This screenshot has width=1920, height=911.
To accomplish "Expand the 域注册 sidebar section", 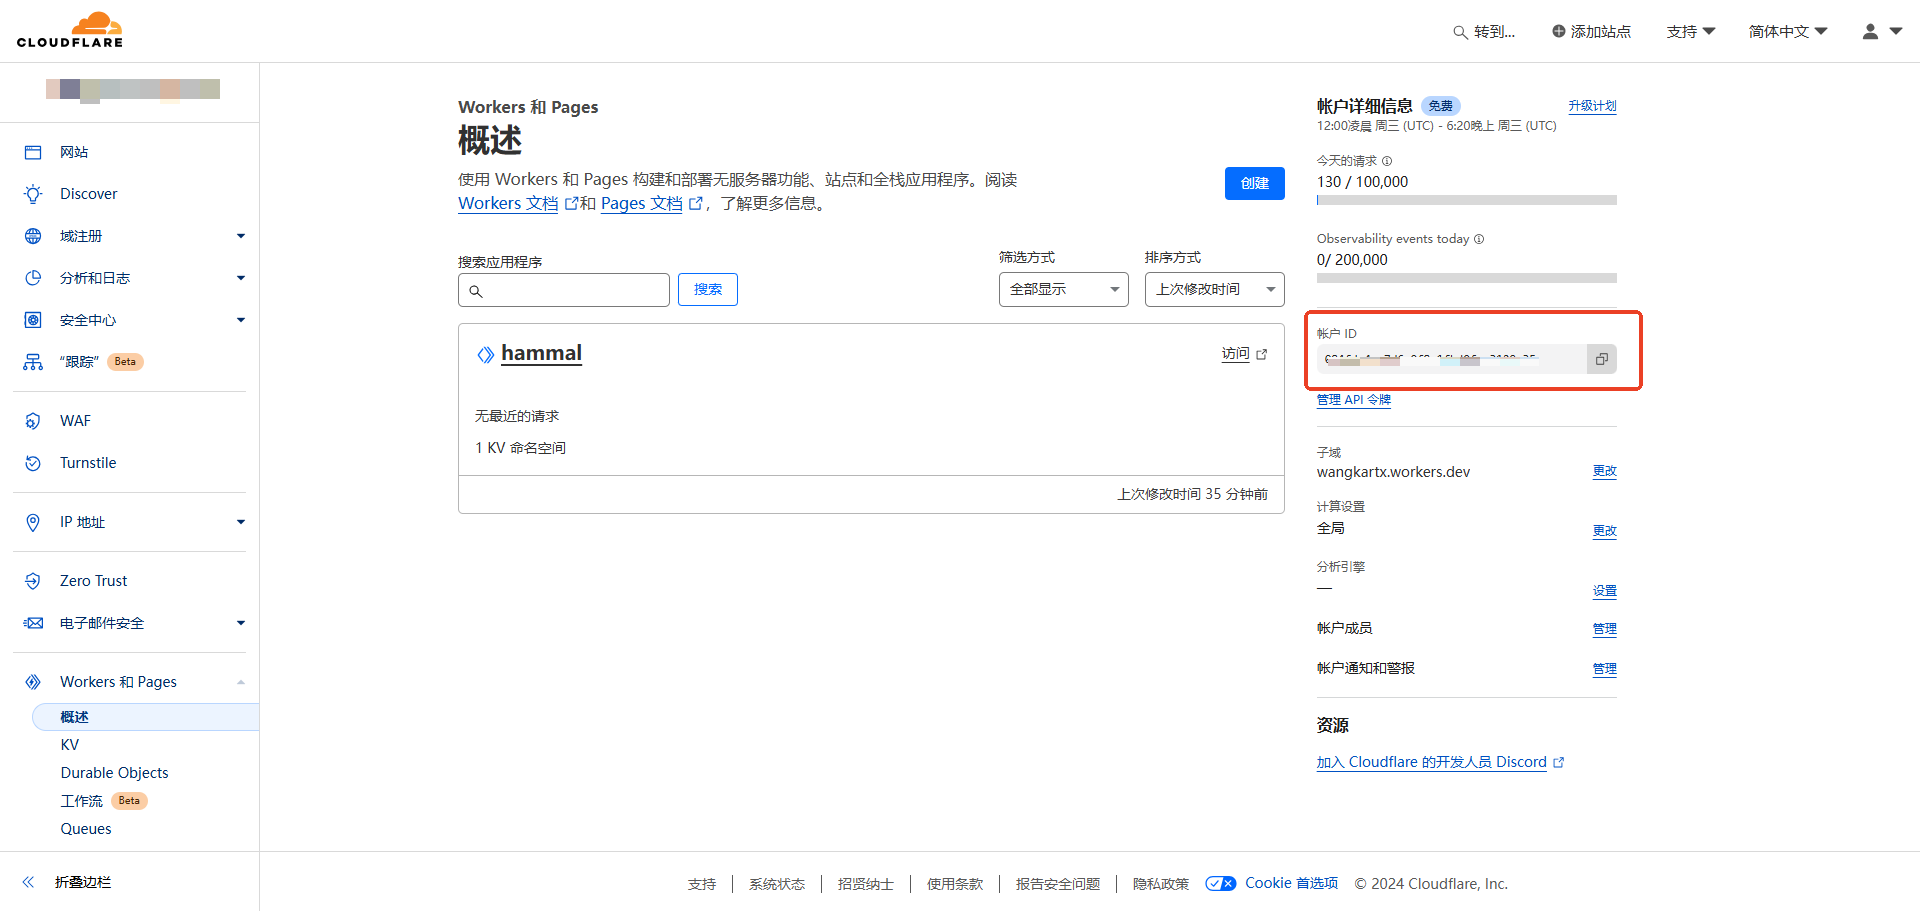I will point(241,236).
